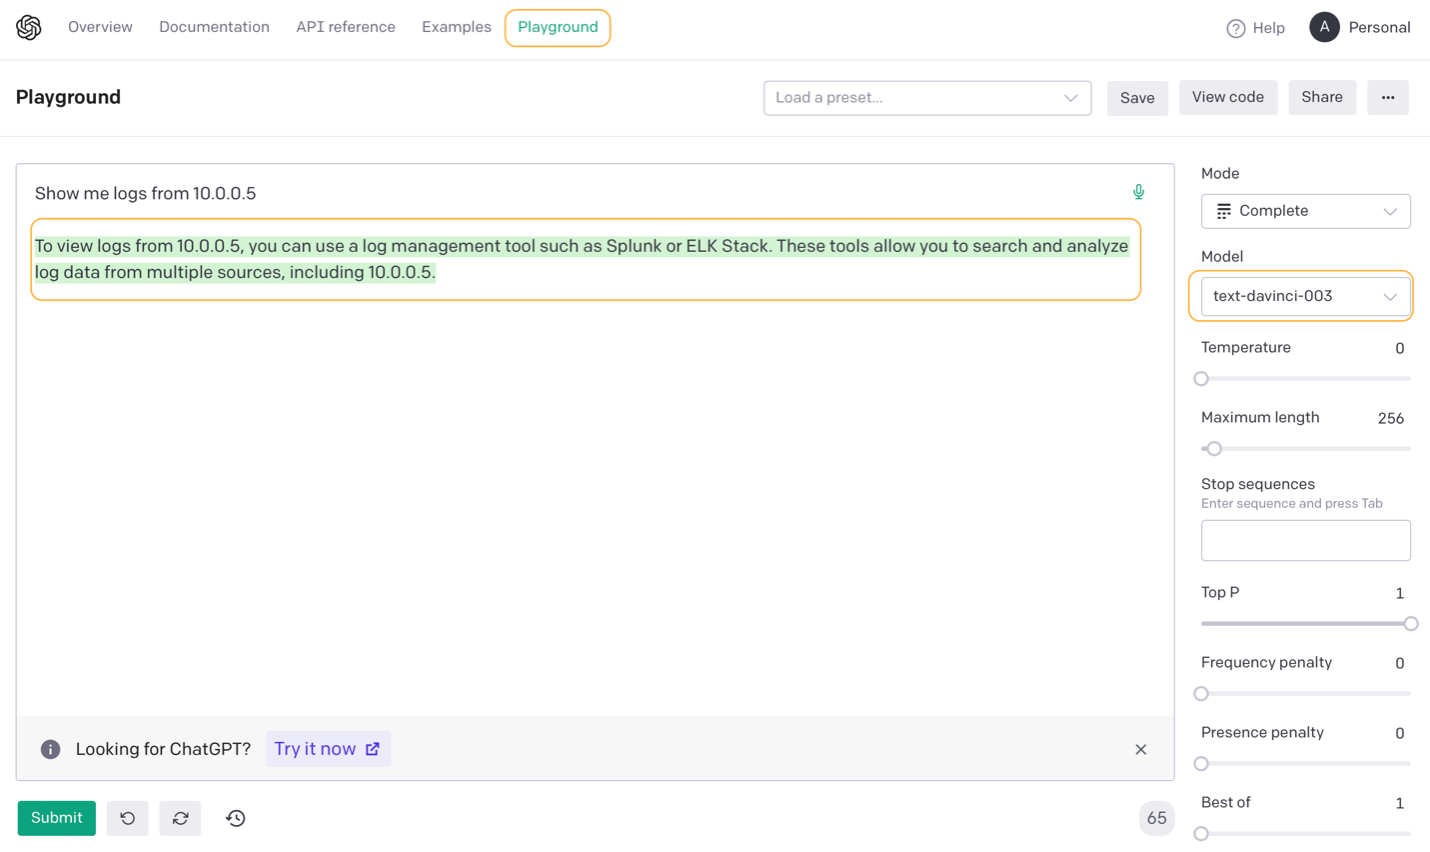Open the API reference tab

tap(346, 28)
